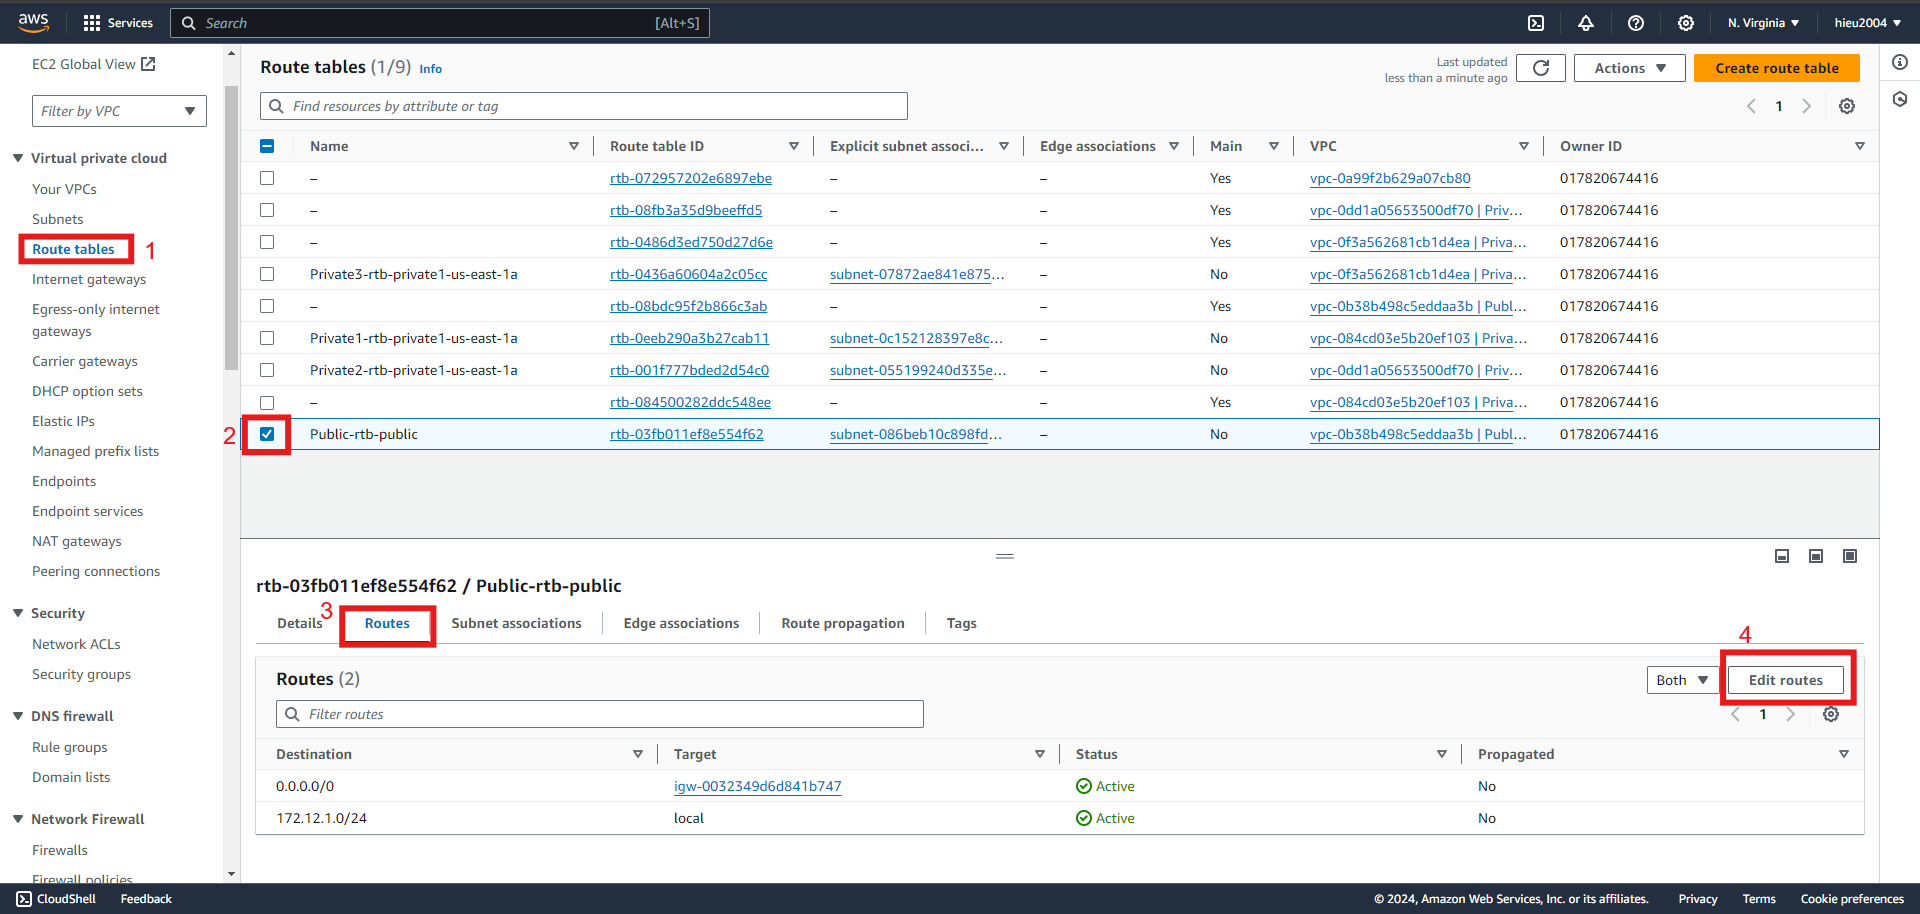Switch to the Tags tab
Image resolution: width=1920 pixels, height=914 pixels.
coord(962,623)
